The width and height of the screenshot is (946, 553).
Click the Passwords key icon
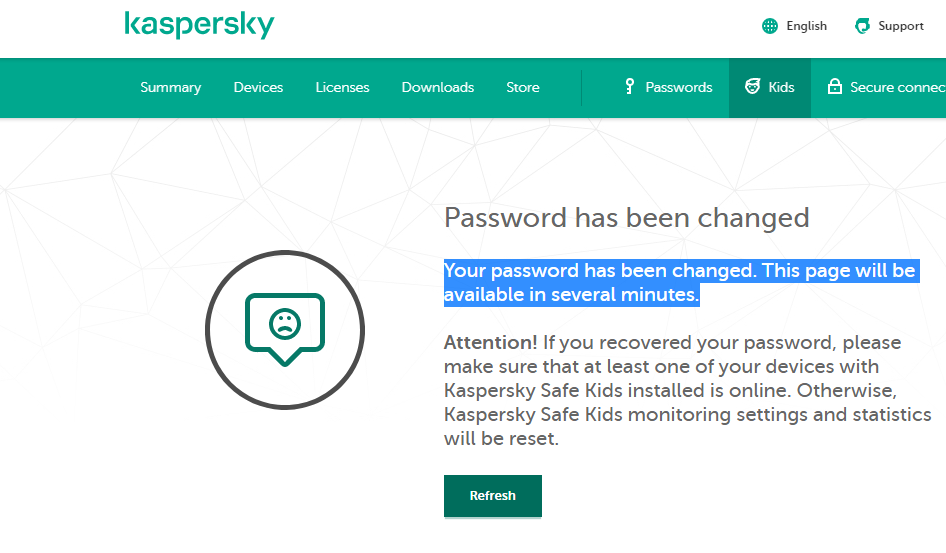[629, 87]
